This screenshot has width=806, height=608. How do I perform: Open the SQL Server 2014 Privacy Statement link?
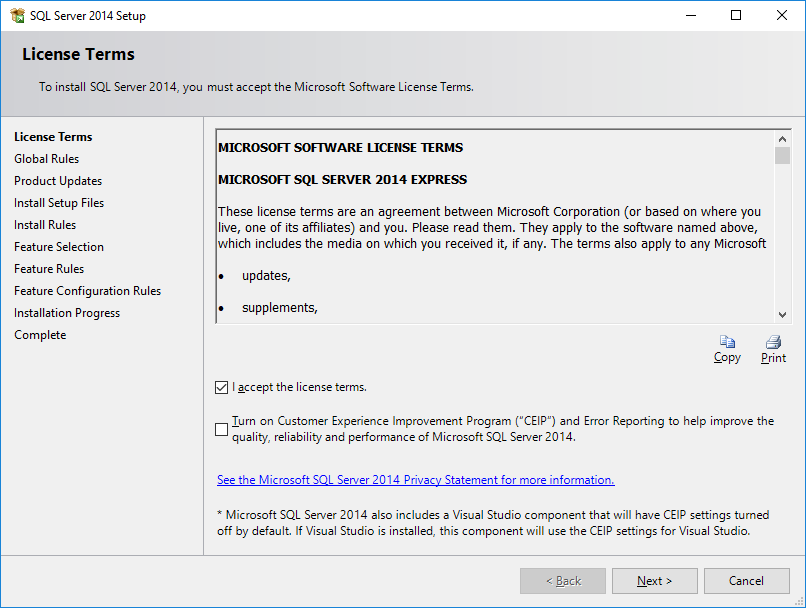[415, 479]
